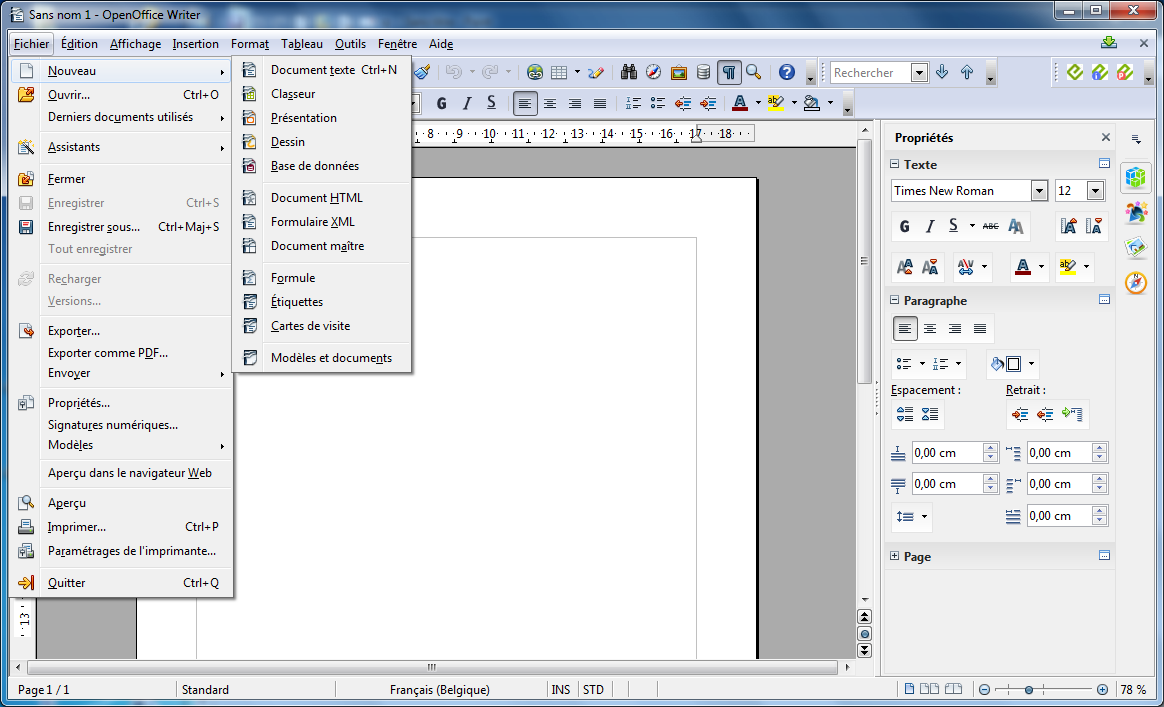Viewport: 1164px width, 707px height.
Task: Click zoom in plus button in status bar
Action: tap(1102, 689)
